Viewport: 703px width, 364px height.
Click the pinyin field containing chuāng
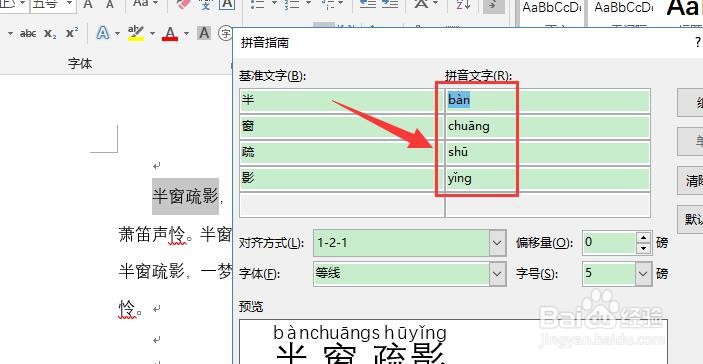coord(547,126)
